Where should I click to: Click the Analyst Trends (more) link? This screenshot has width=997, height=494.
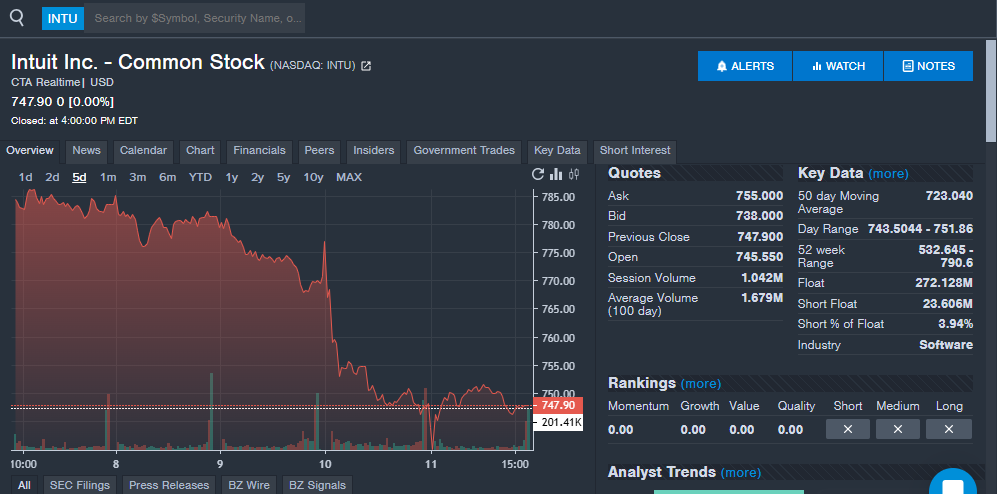pyautogui.click(x=741, y=472)
